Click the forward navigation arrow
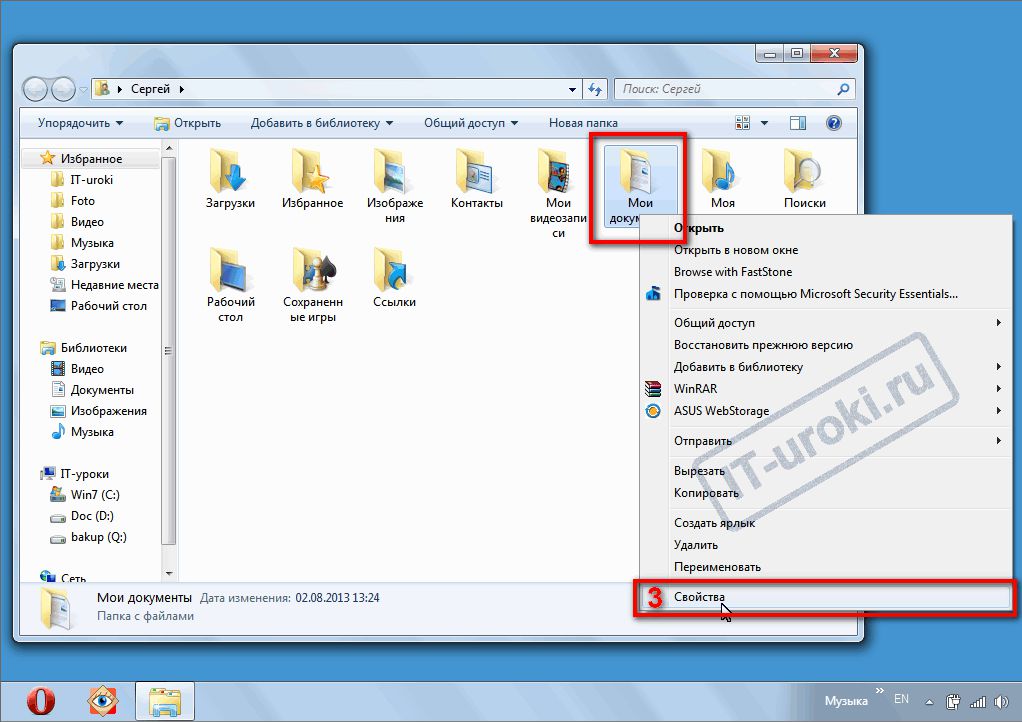Viewport: 1022px width, 722px height. pos(63,89)
